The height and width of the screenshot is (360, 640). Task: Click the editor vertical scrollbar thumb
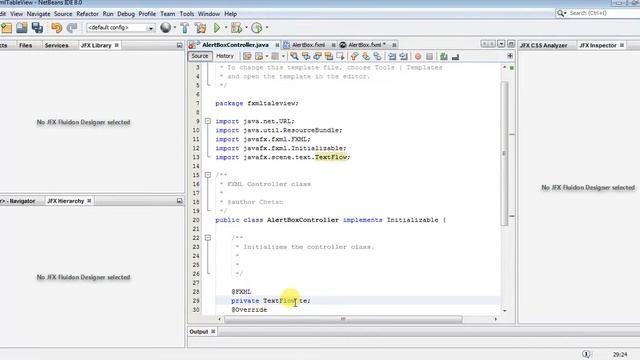[x=504, y=153]
